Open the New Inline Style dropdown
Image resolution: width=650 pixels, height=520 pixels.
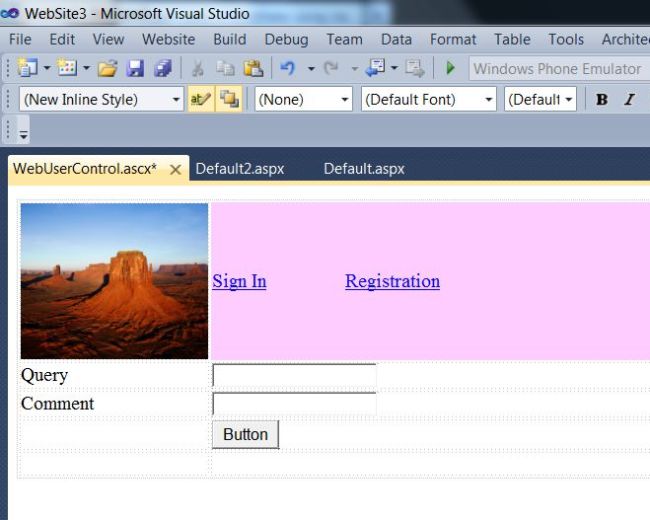pos(101,99)
